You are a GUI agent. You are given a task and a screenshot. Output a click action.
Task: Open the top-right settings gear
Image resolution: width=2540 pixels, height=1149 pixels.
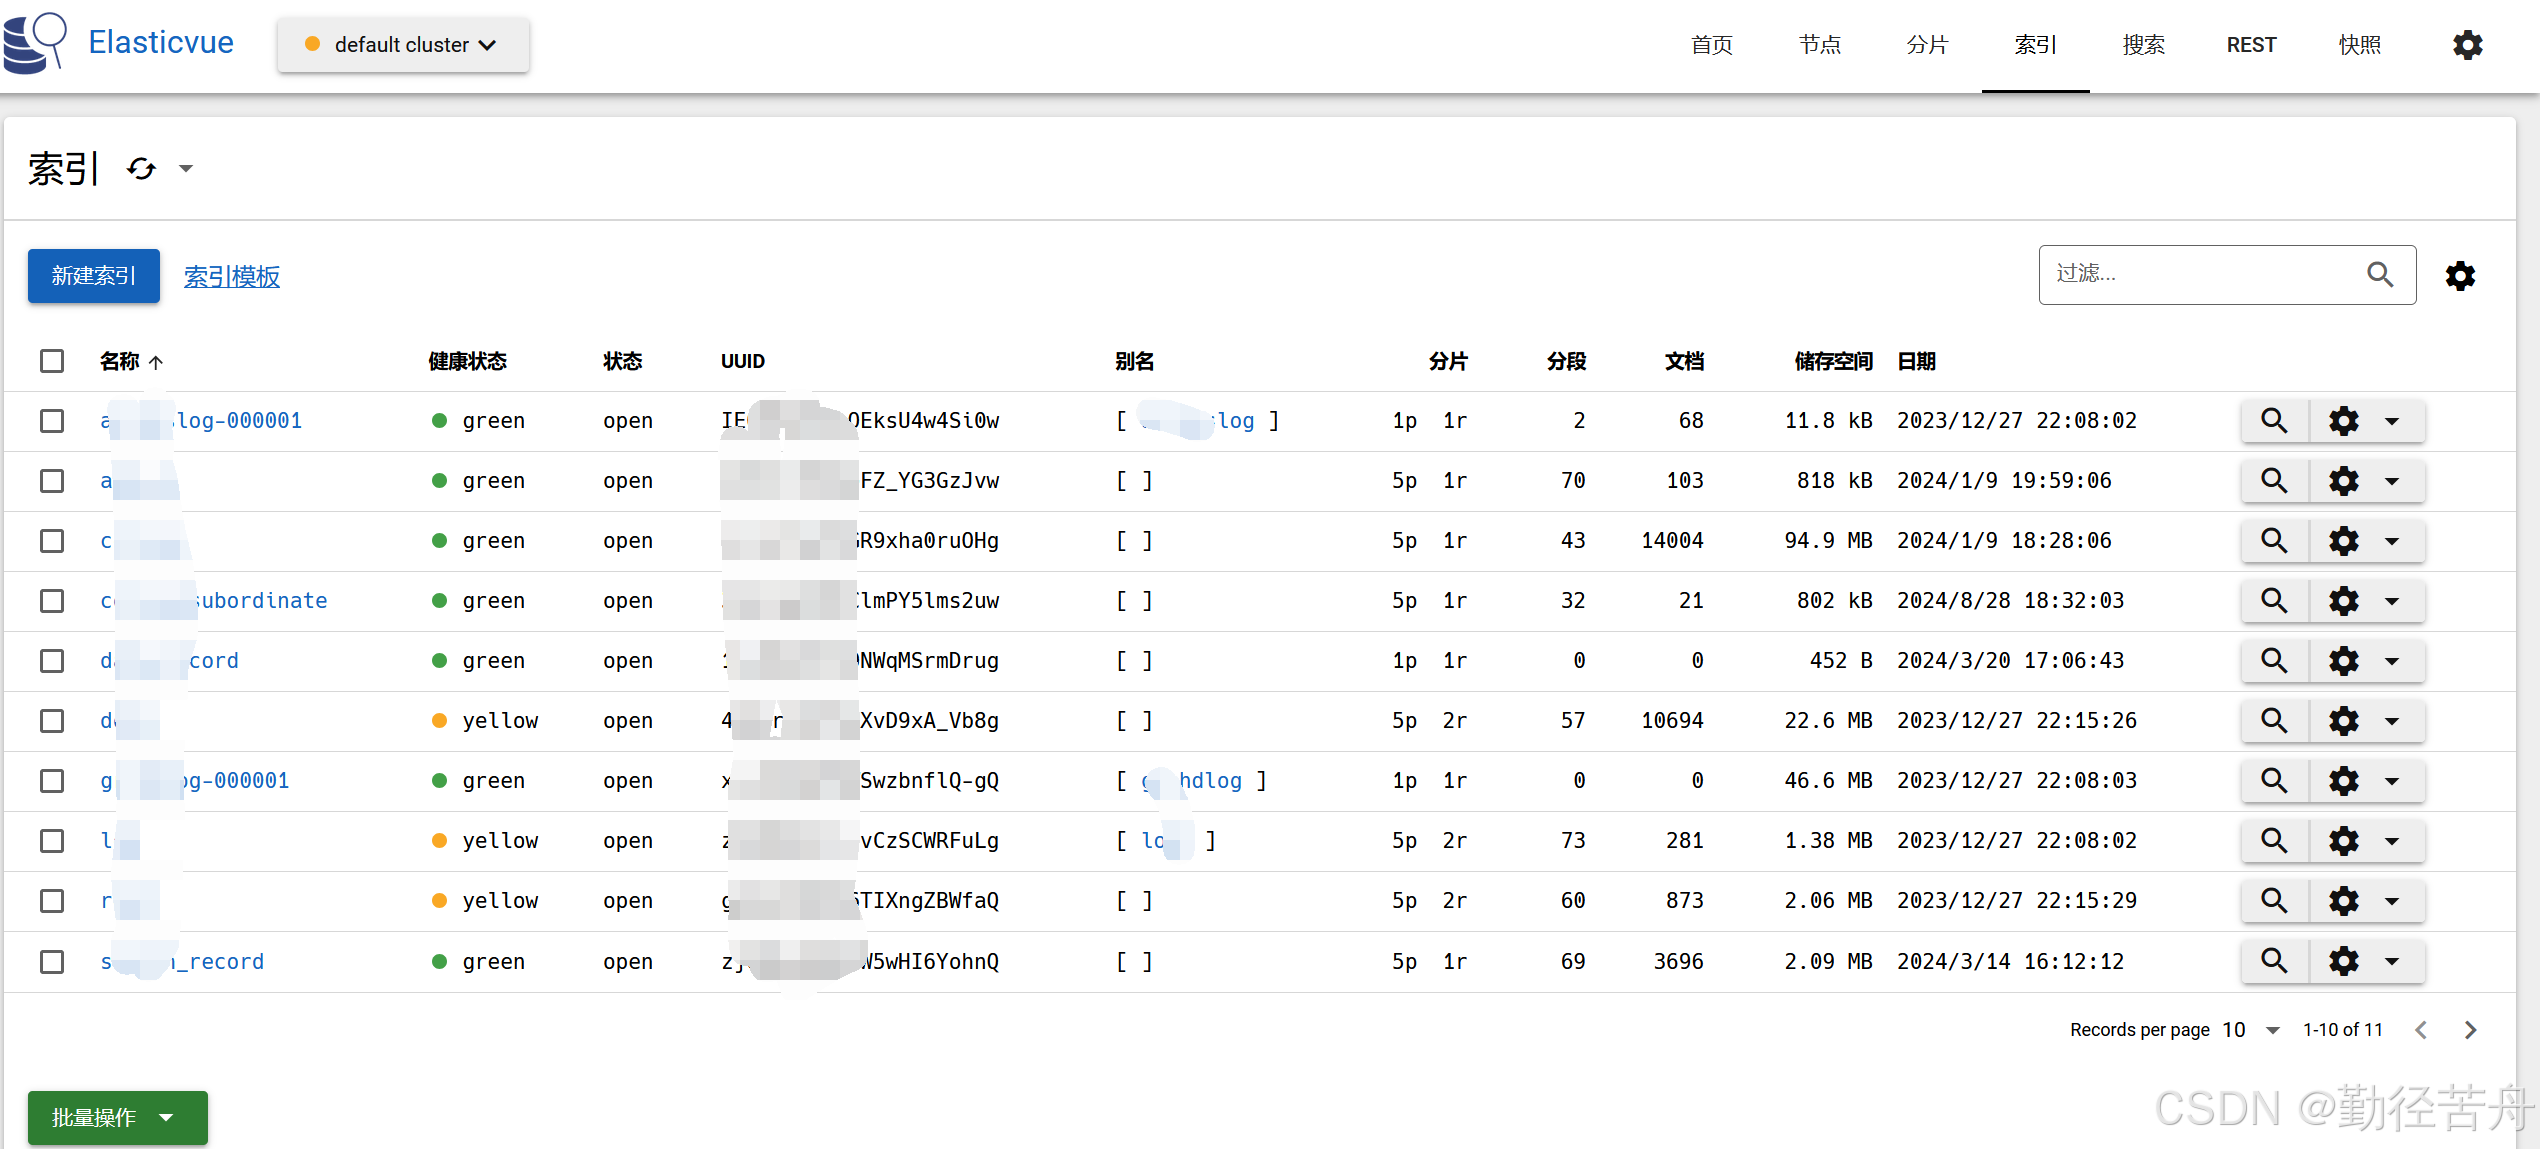pyautogui.click(x=2467, y=45)
